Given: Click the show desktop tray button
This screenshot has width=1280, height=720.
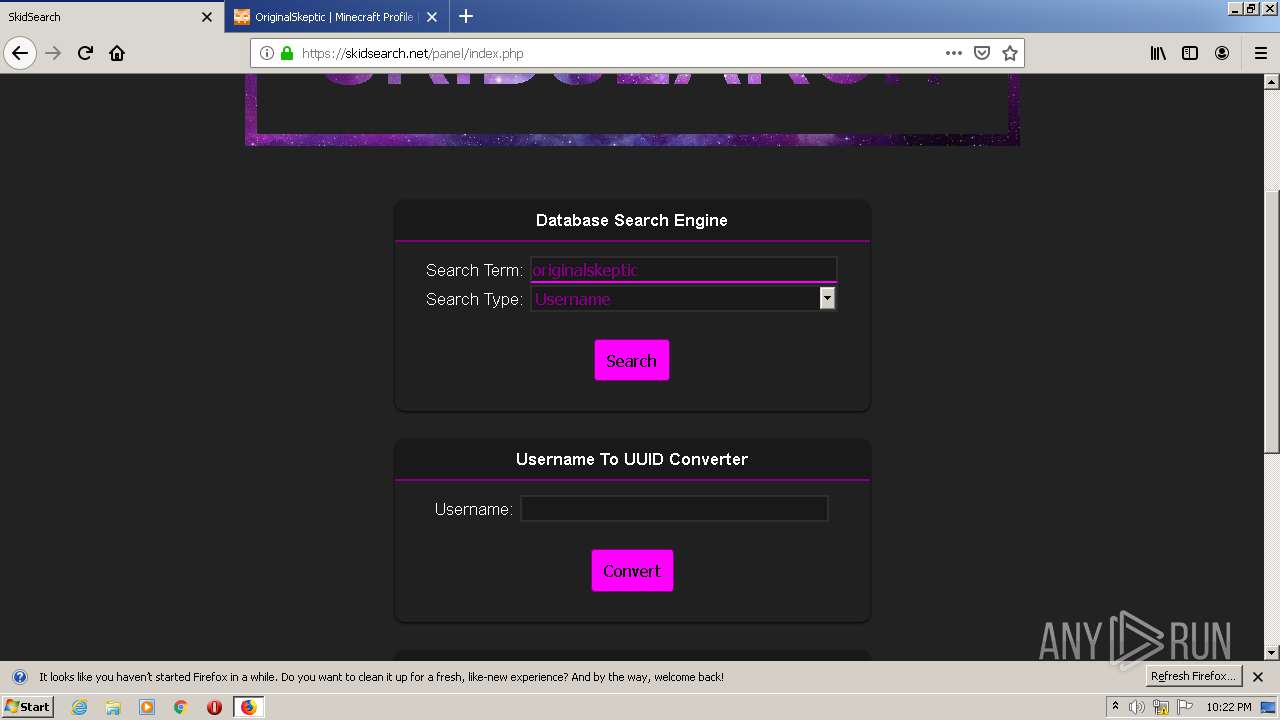Looking at the screenshot, I should click(1269, 707).
